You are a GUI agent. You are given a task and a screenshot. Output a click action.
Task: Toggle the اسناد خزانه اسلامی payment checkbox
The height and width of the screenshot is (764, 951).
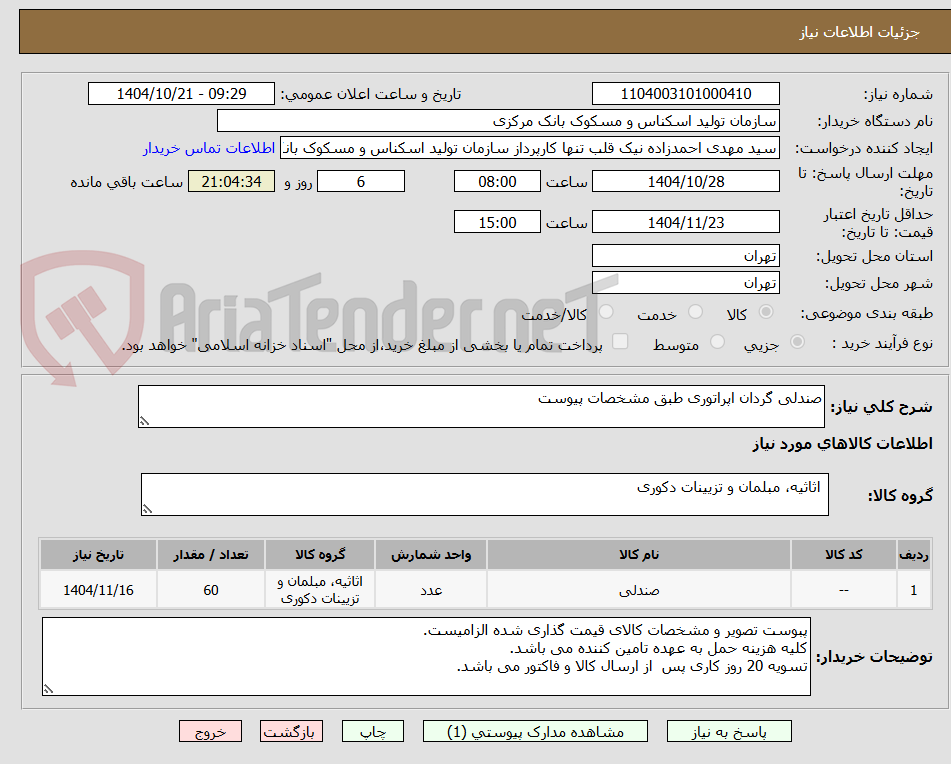coord(620,341)
